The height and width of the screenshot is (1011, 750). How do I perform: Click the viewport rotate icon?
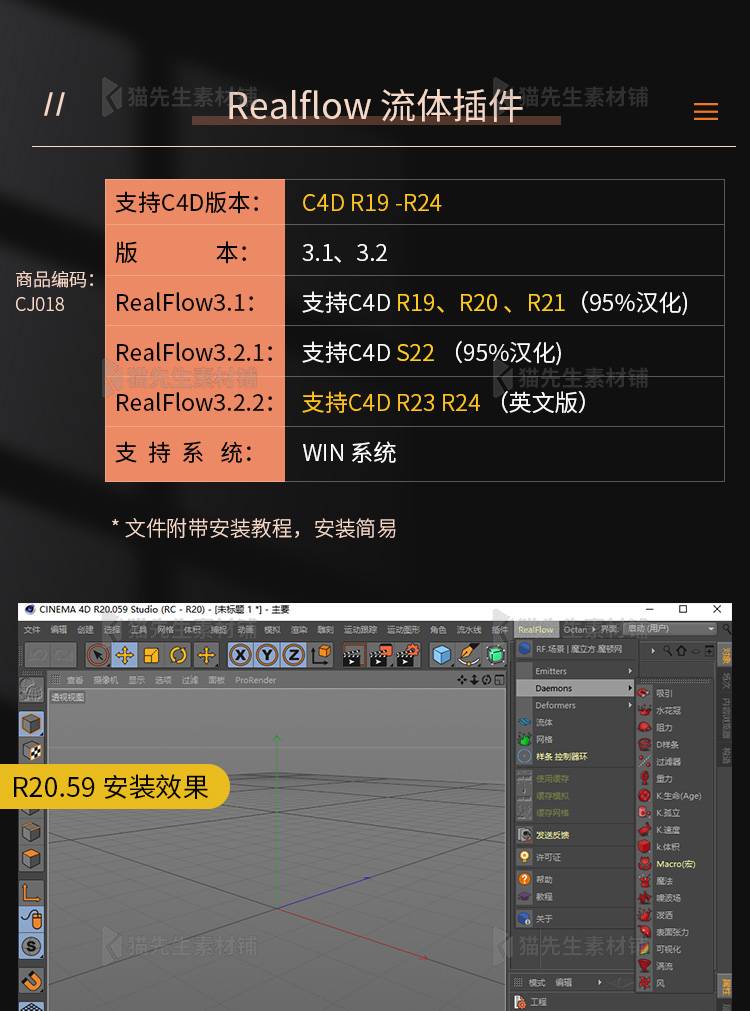(486, 680)
